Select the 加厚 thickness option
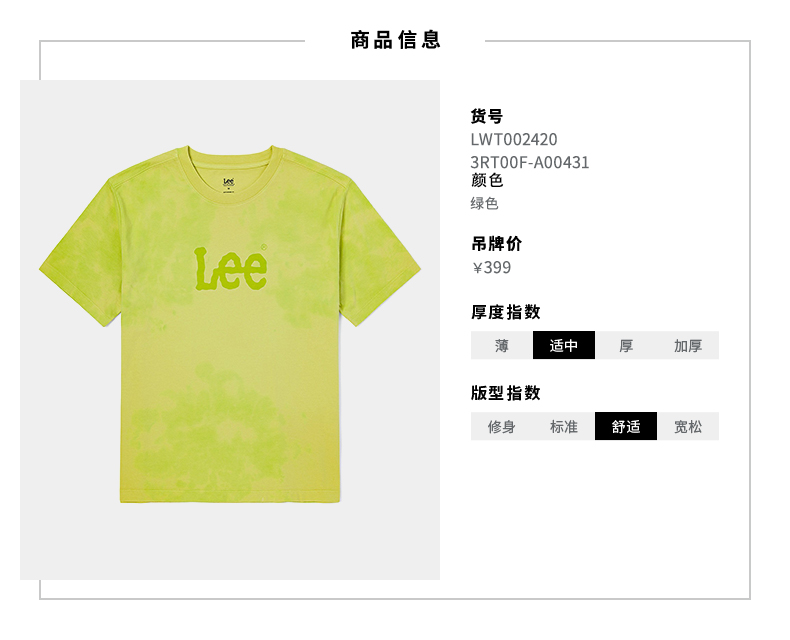790x640 pixels. click(688, 345)
